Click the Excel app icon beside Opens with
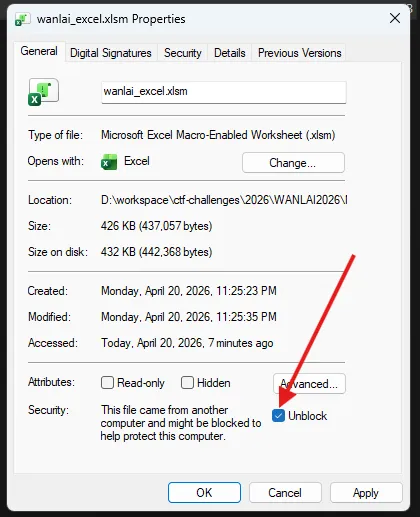The image size is (420, 517). point(109,162)
